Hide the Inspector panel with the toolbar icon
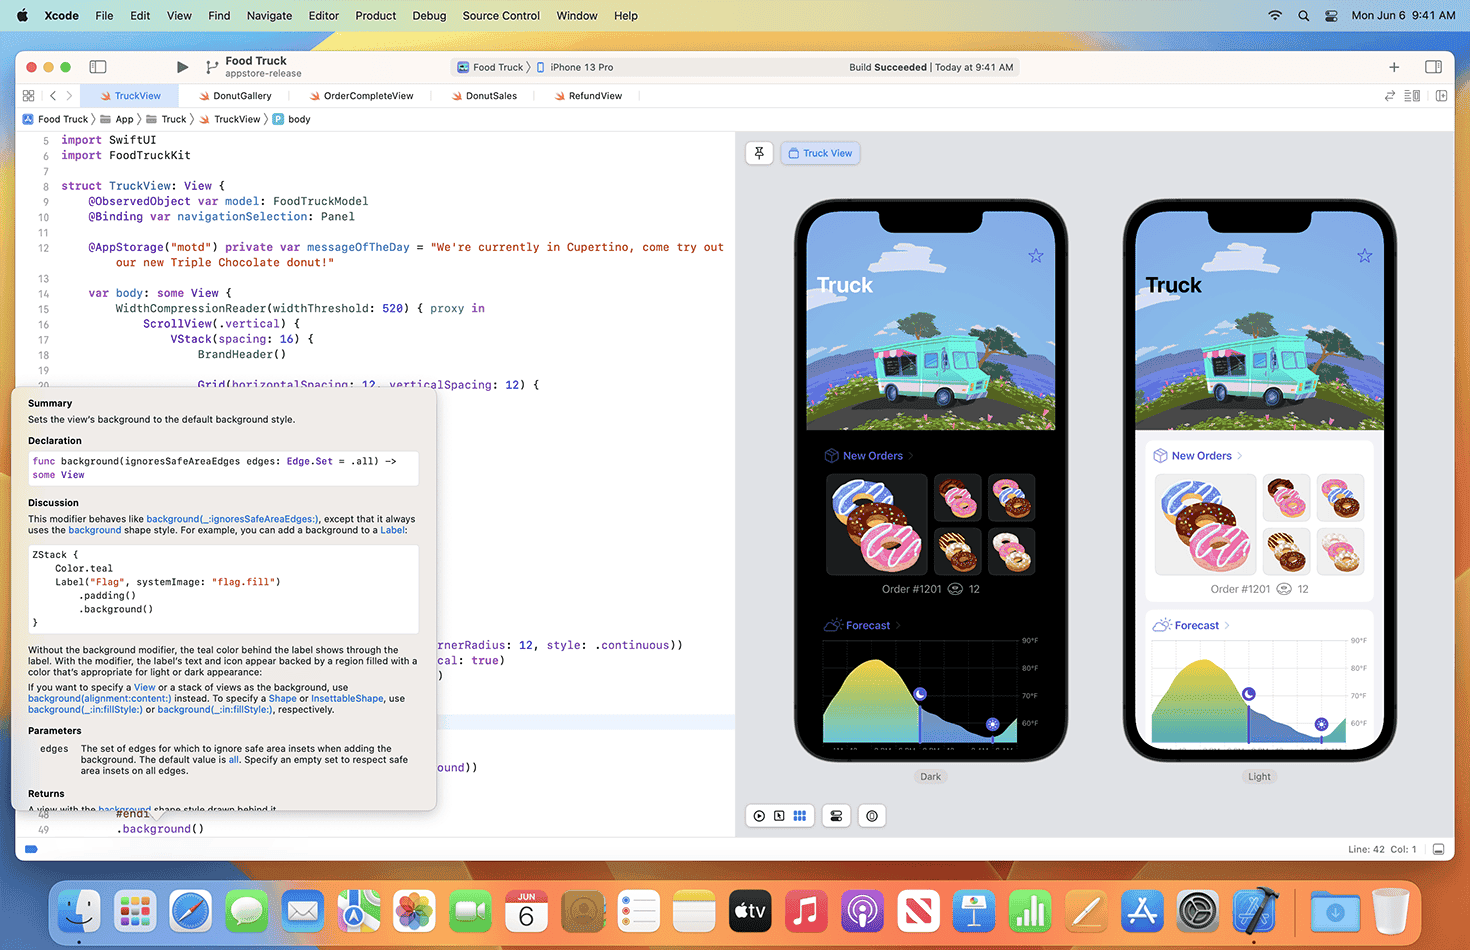1470x950 pixels. coord(1433,67)
